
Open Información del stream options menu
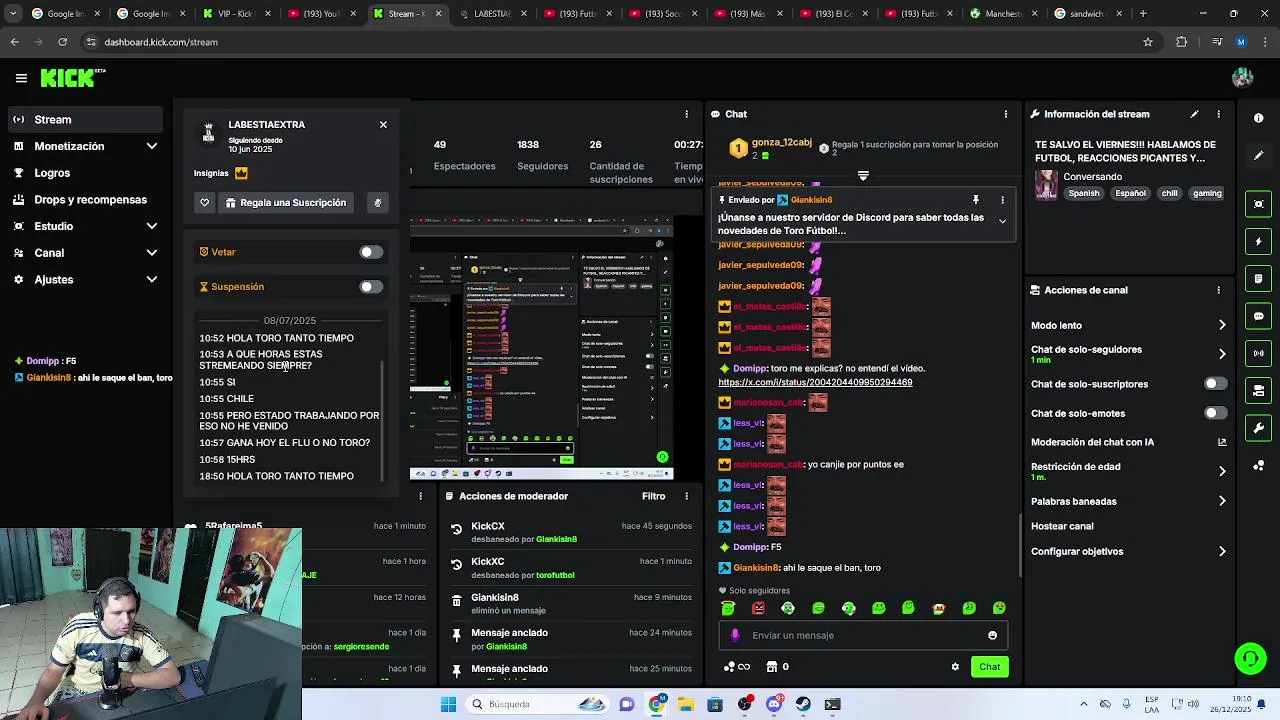tap(1218, 114)
